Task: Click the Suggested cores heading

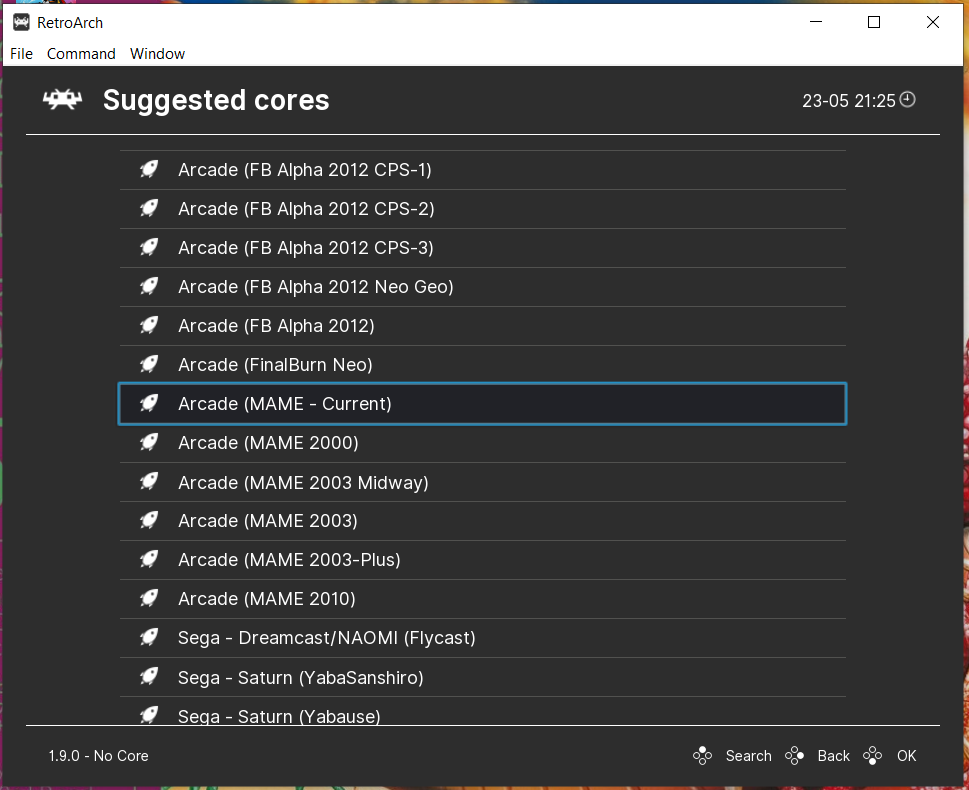Action: click(x=216, y=100)
